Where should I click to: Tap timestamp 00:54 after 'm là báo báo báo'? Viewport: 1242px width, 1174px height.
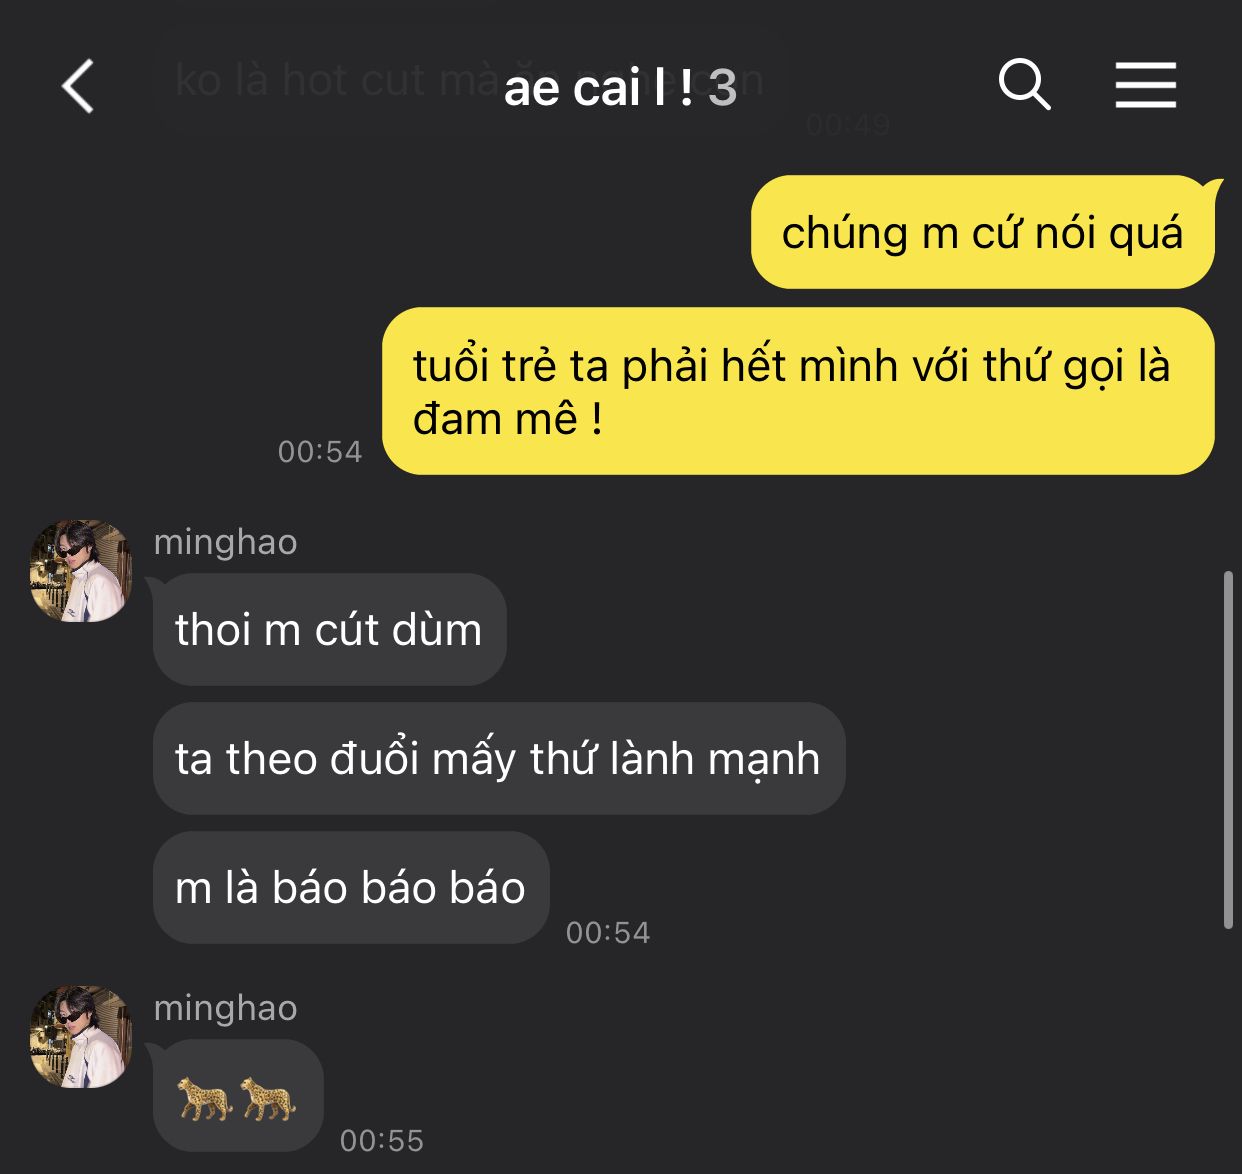[608, 933]
